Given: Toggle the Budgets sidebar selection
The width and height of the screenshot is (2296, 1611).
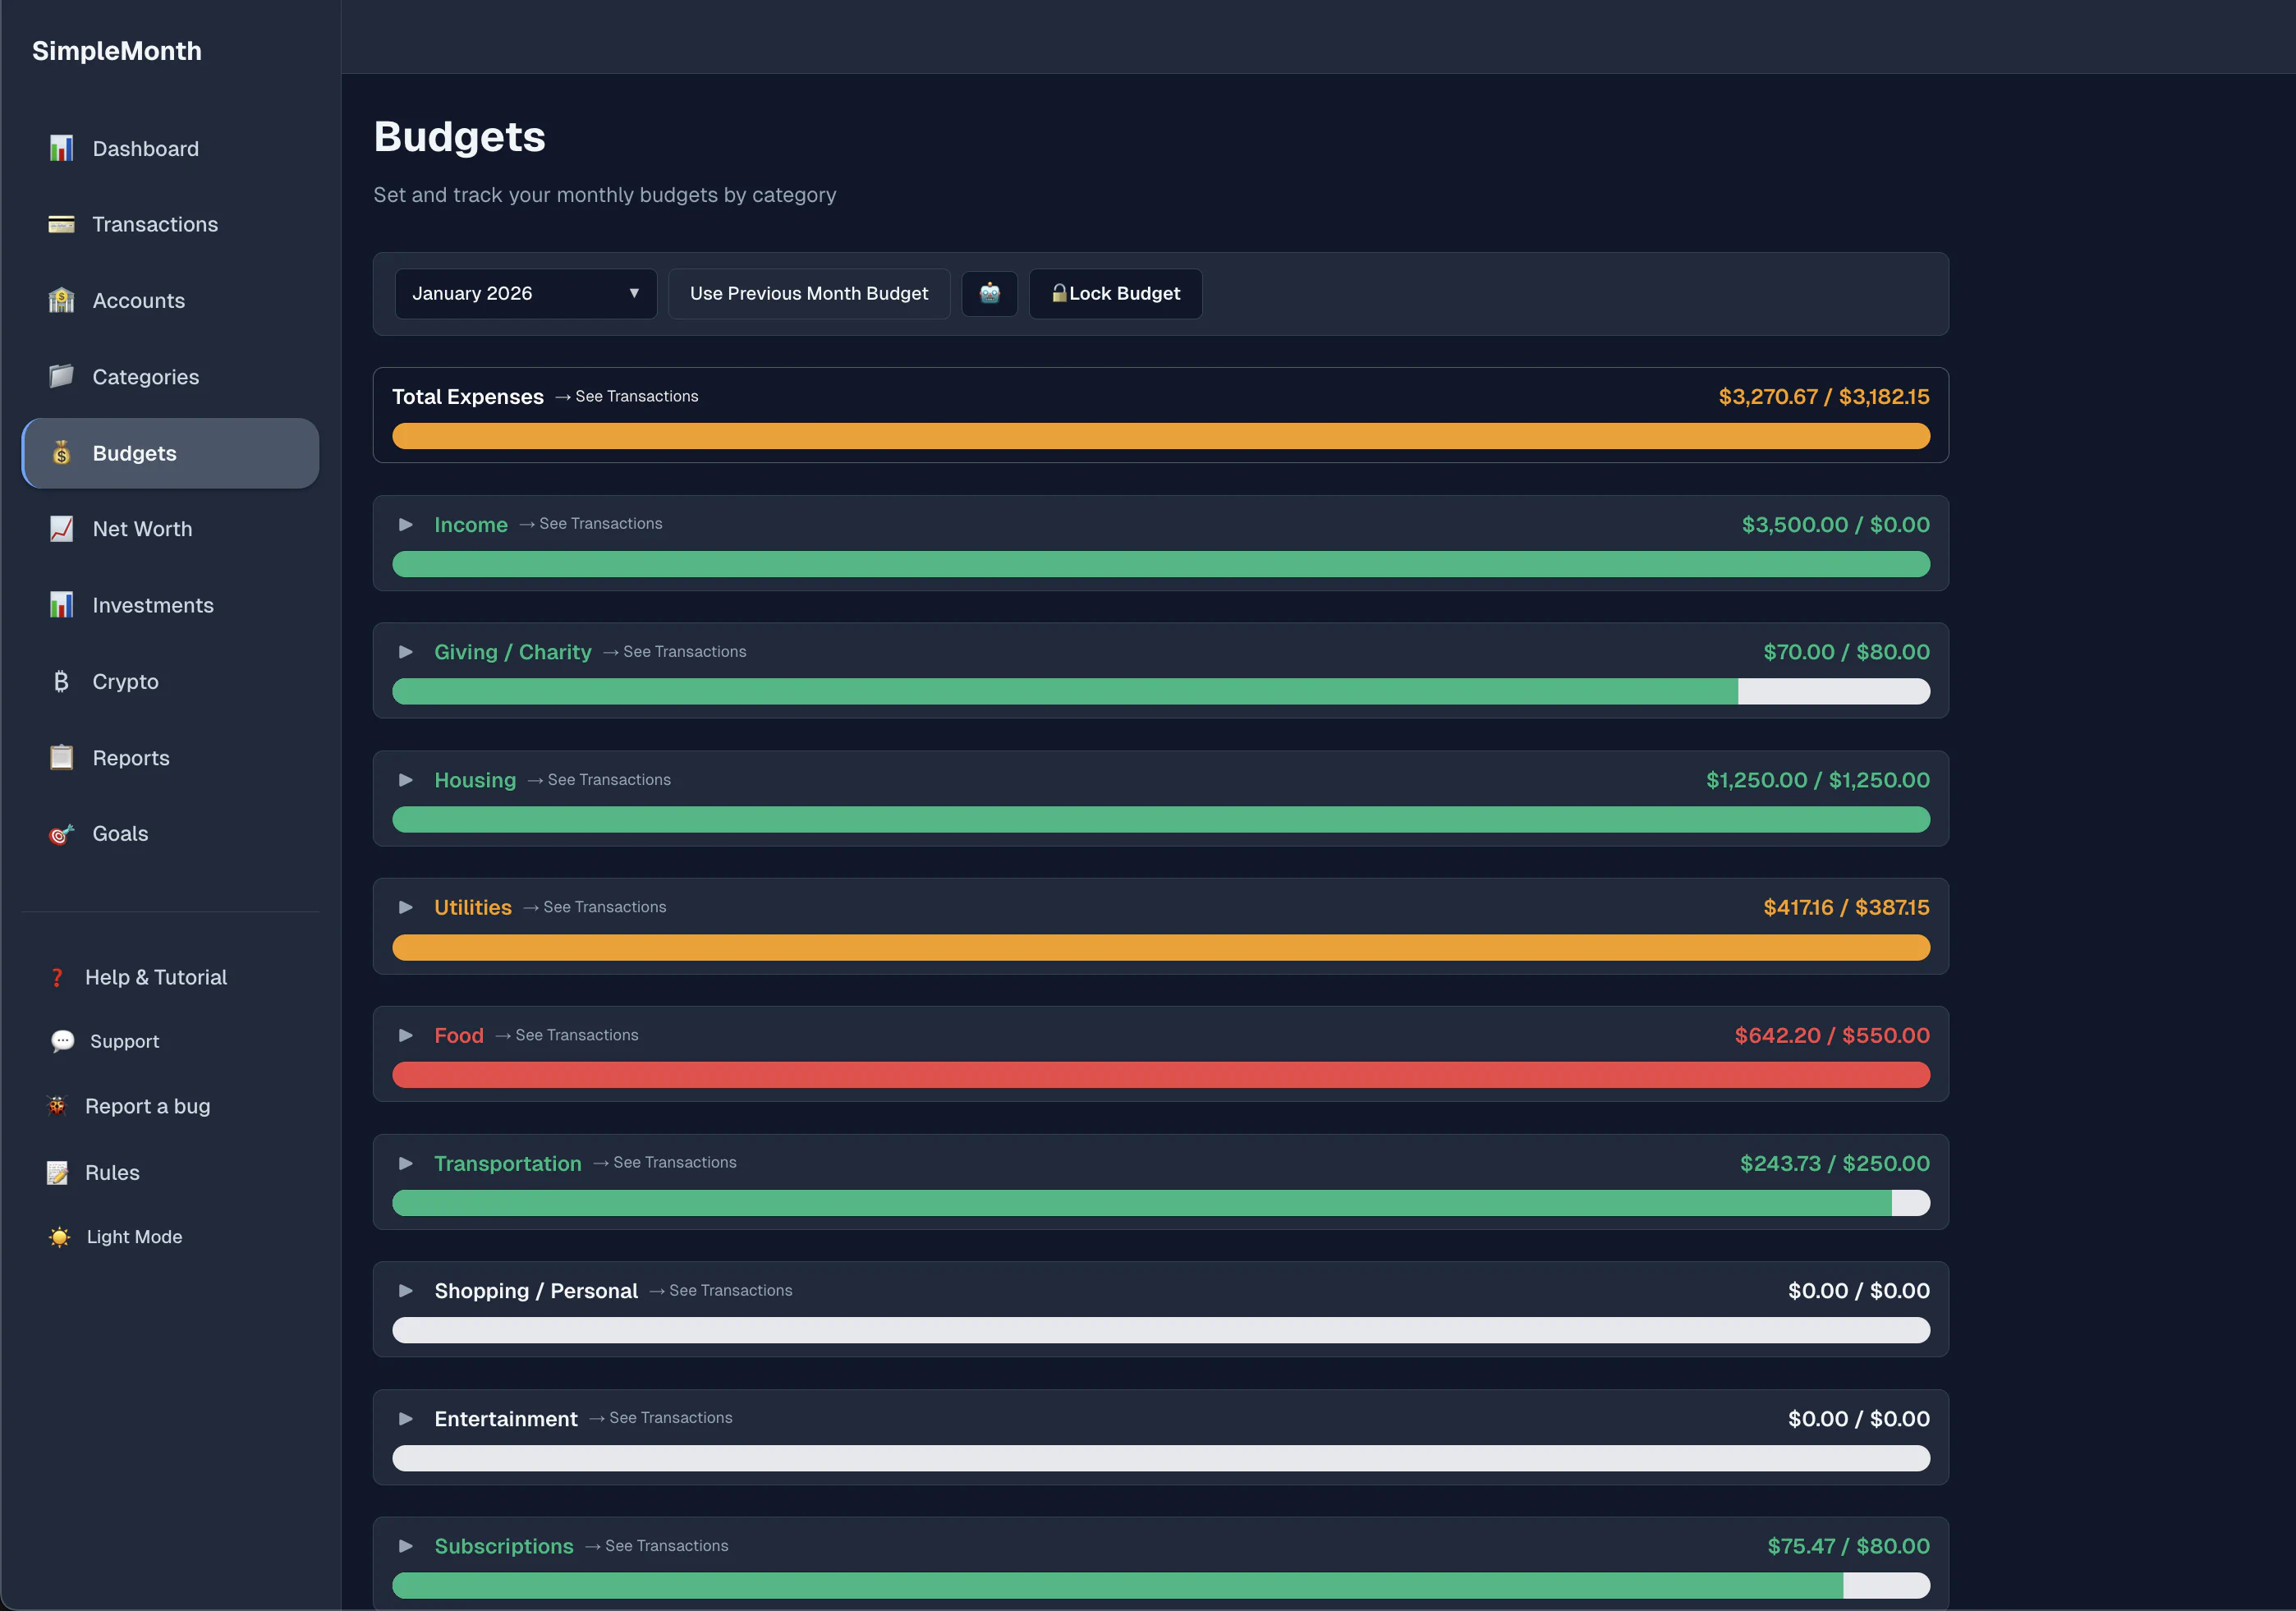Looking at the screenshot, I should coord(134,453).
